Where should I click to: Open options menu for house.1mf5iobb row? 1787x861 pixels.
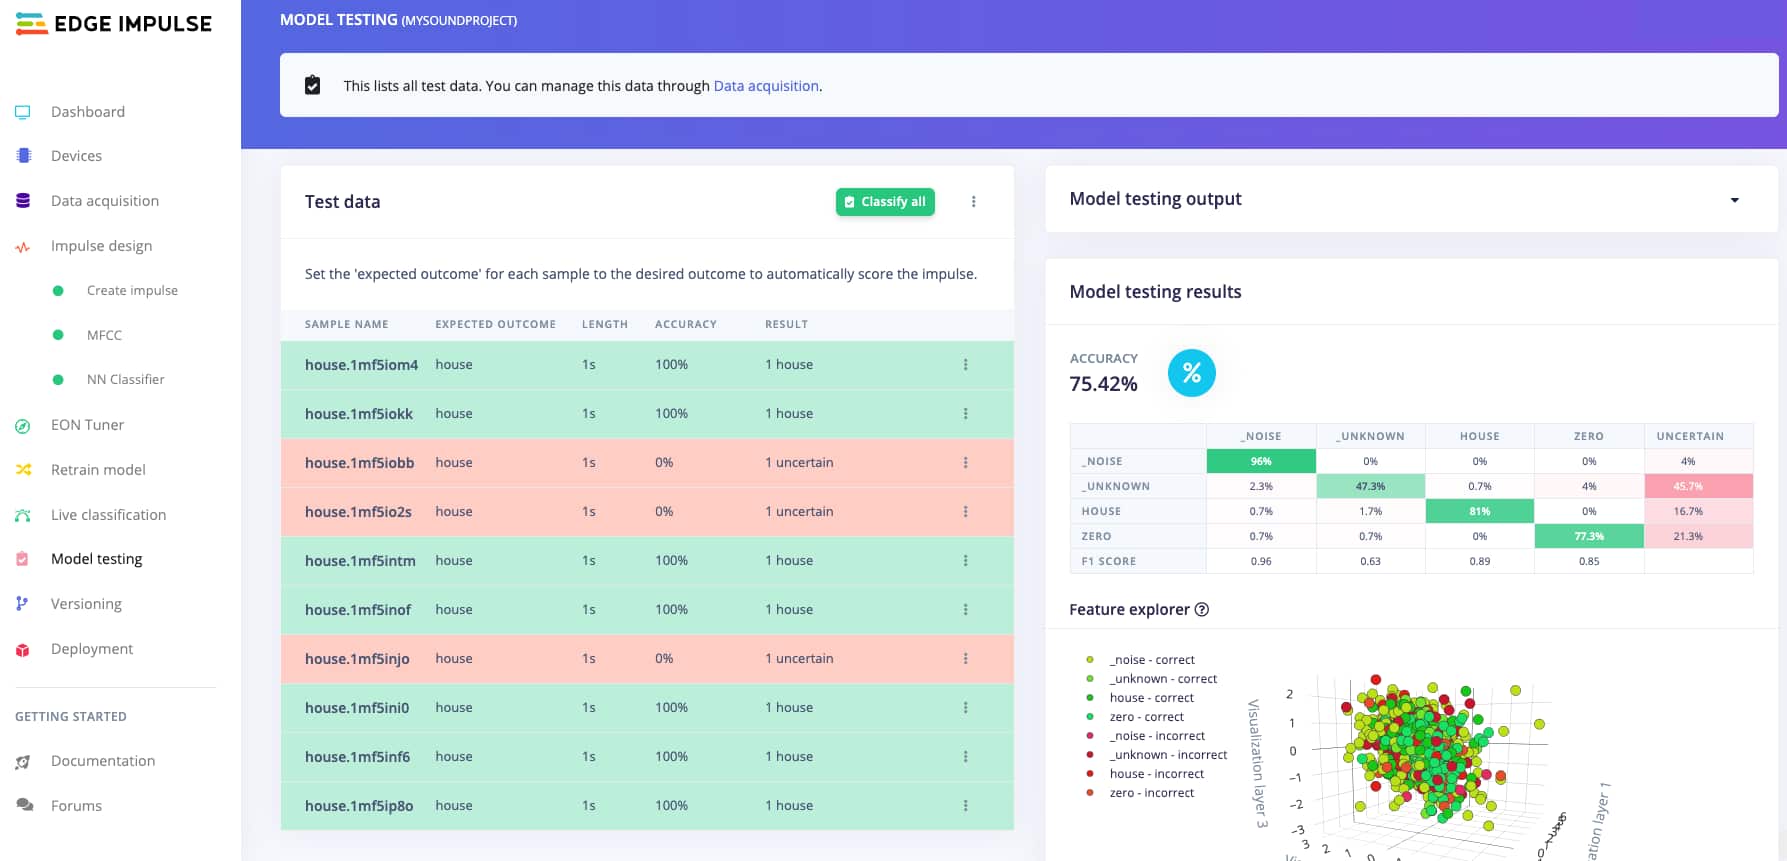point(965,463)
